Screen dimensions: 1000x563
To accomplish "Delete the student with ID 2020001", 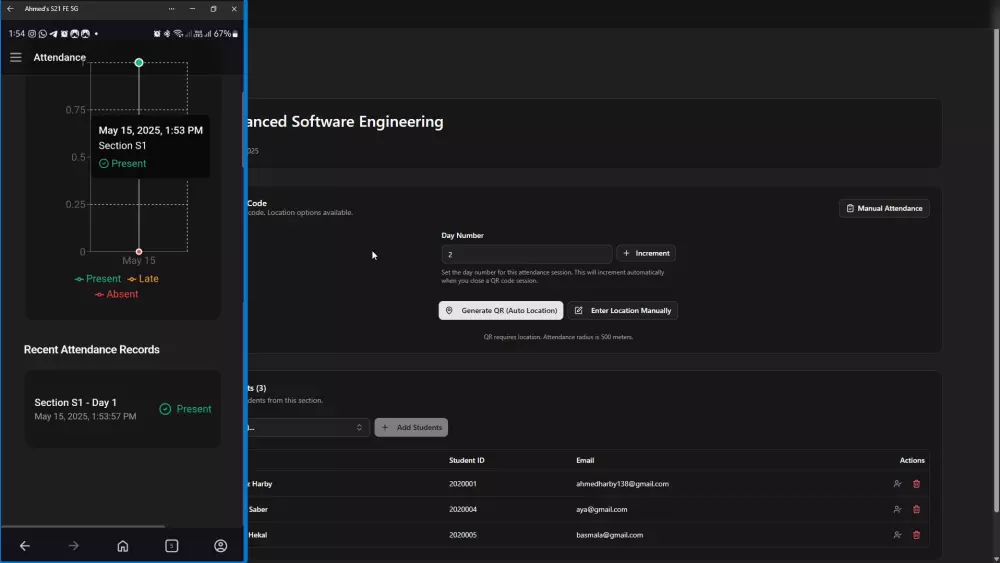I will point(916,484).
